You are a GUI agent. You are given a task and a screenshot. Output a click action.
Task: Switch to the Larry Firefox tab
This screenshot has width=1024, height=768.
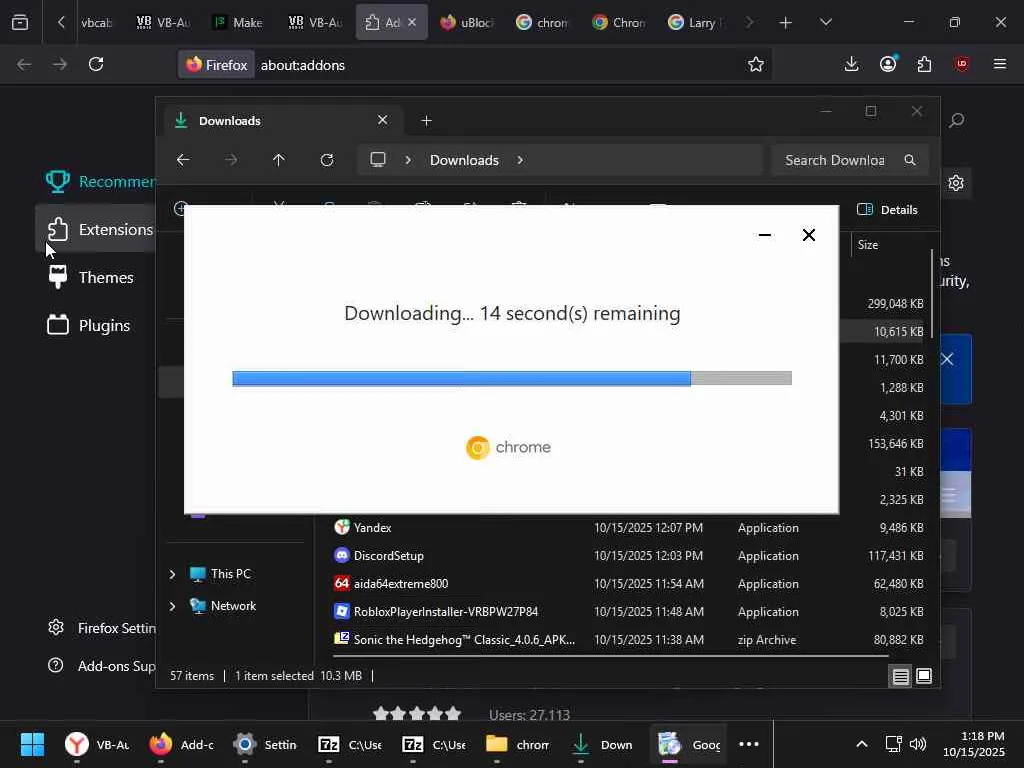pyautogui.click(x=695, y=23)
